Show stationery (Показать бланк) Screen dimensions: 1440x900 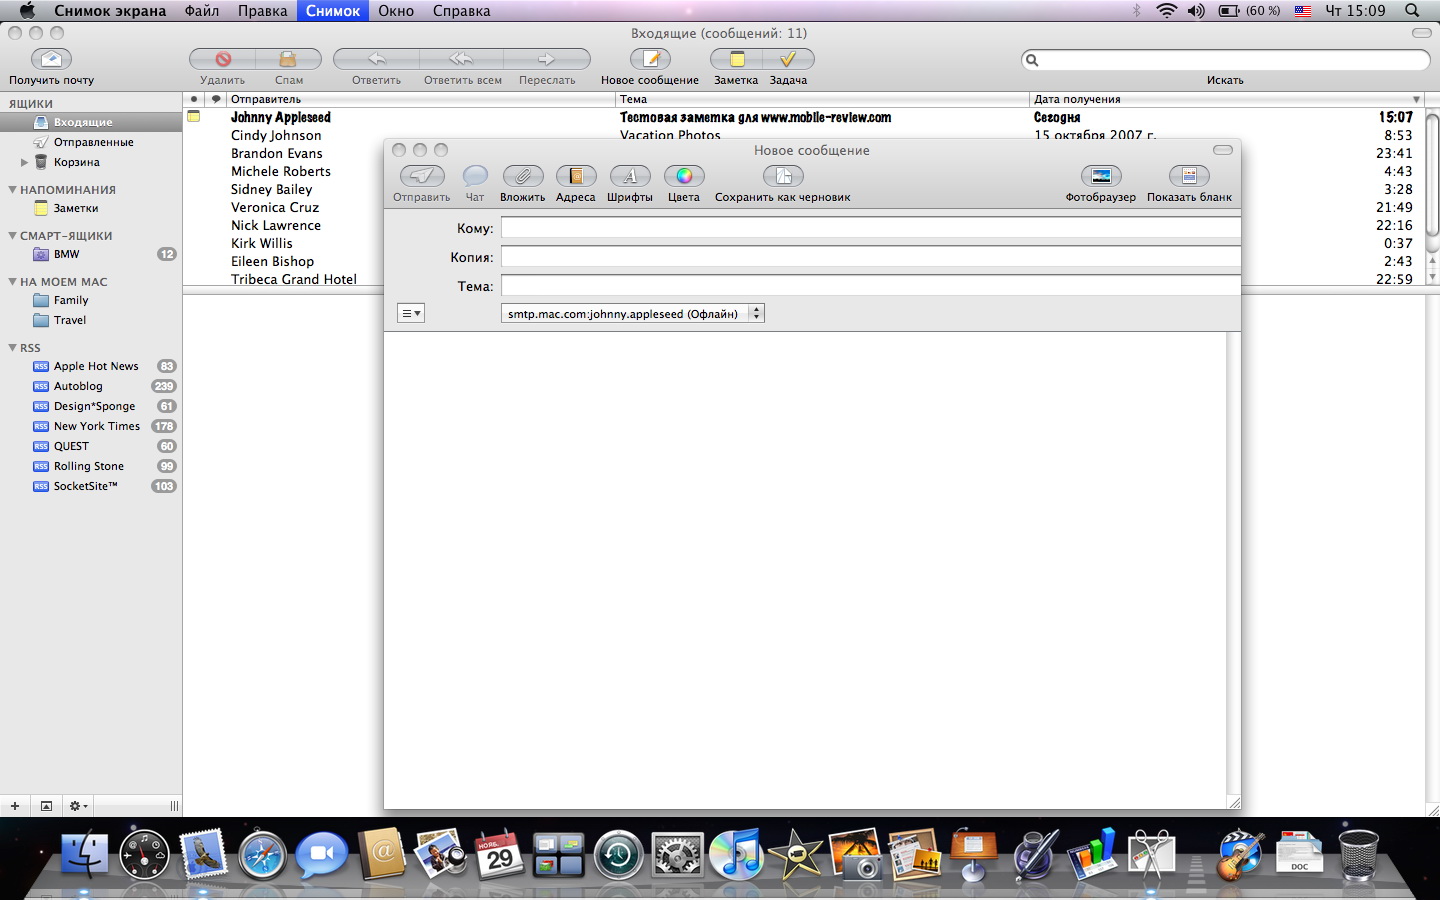pyautogui.click(x=1189, y=176)
